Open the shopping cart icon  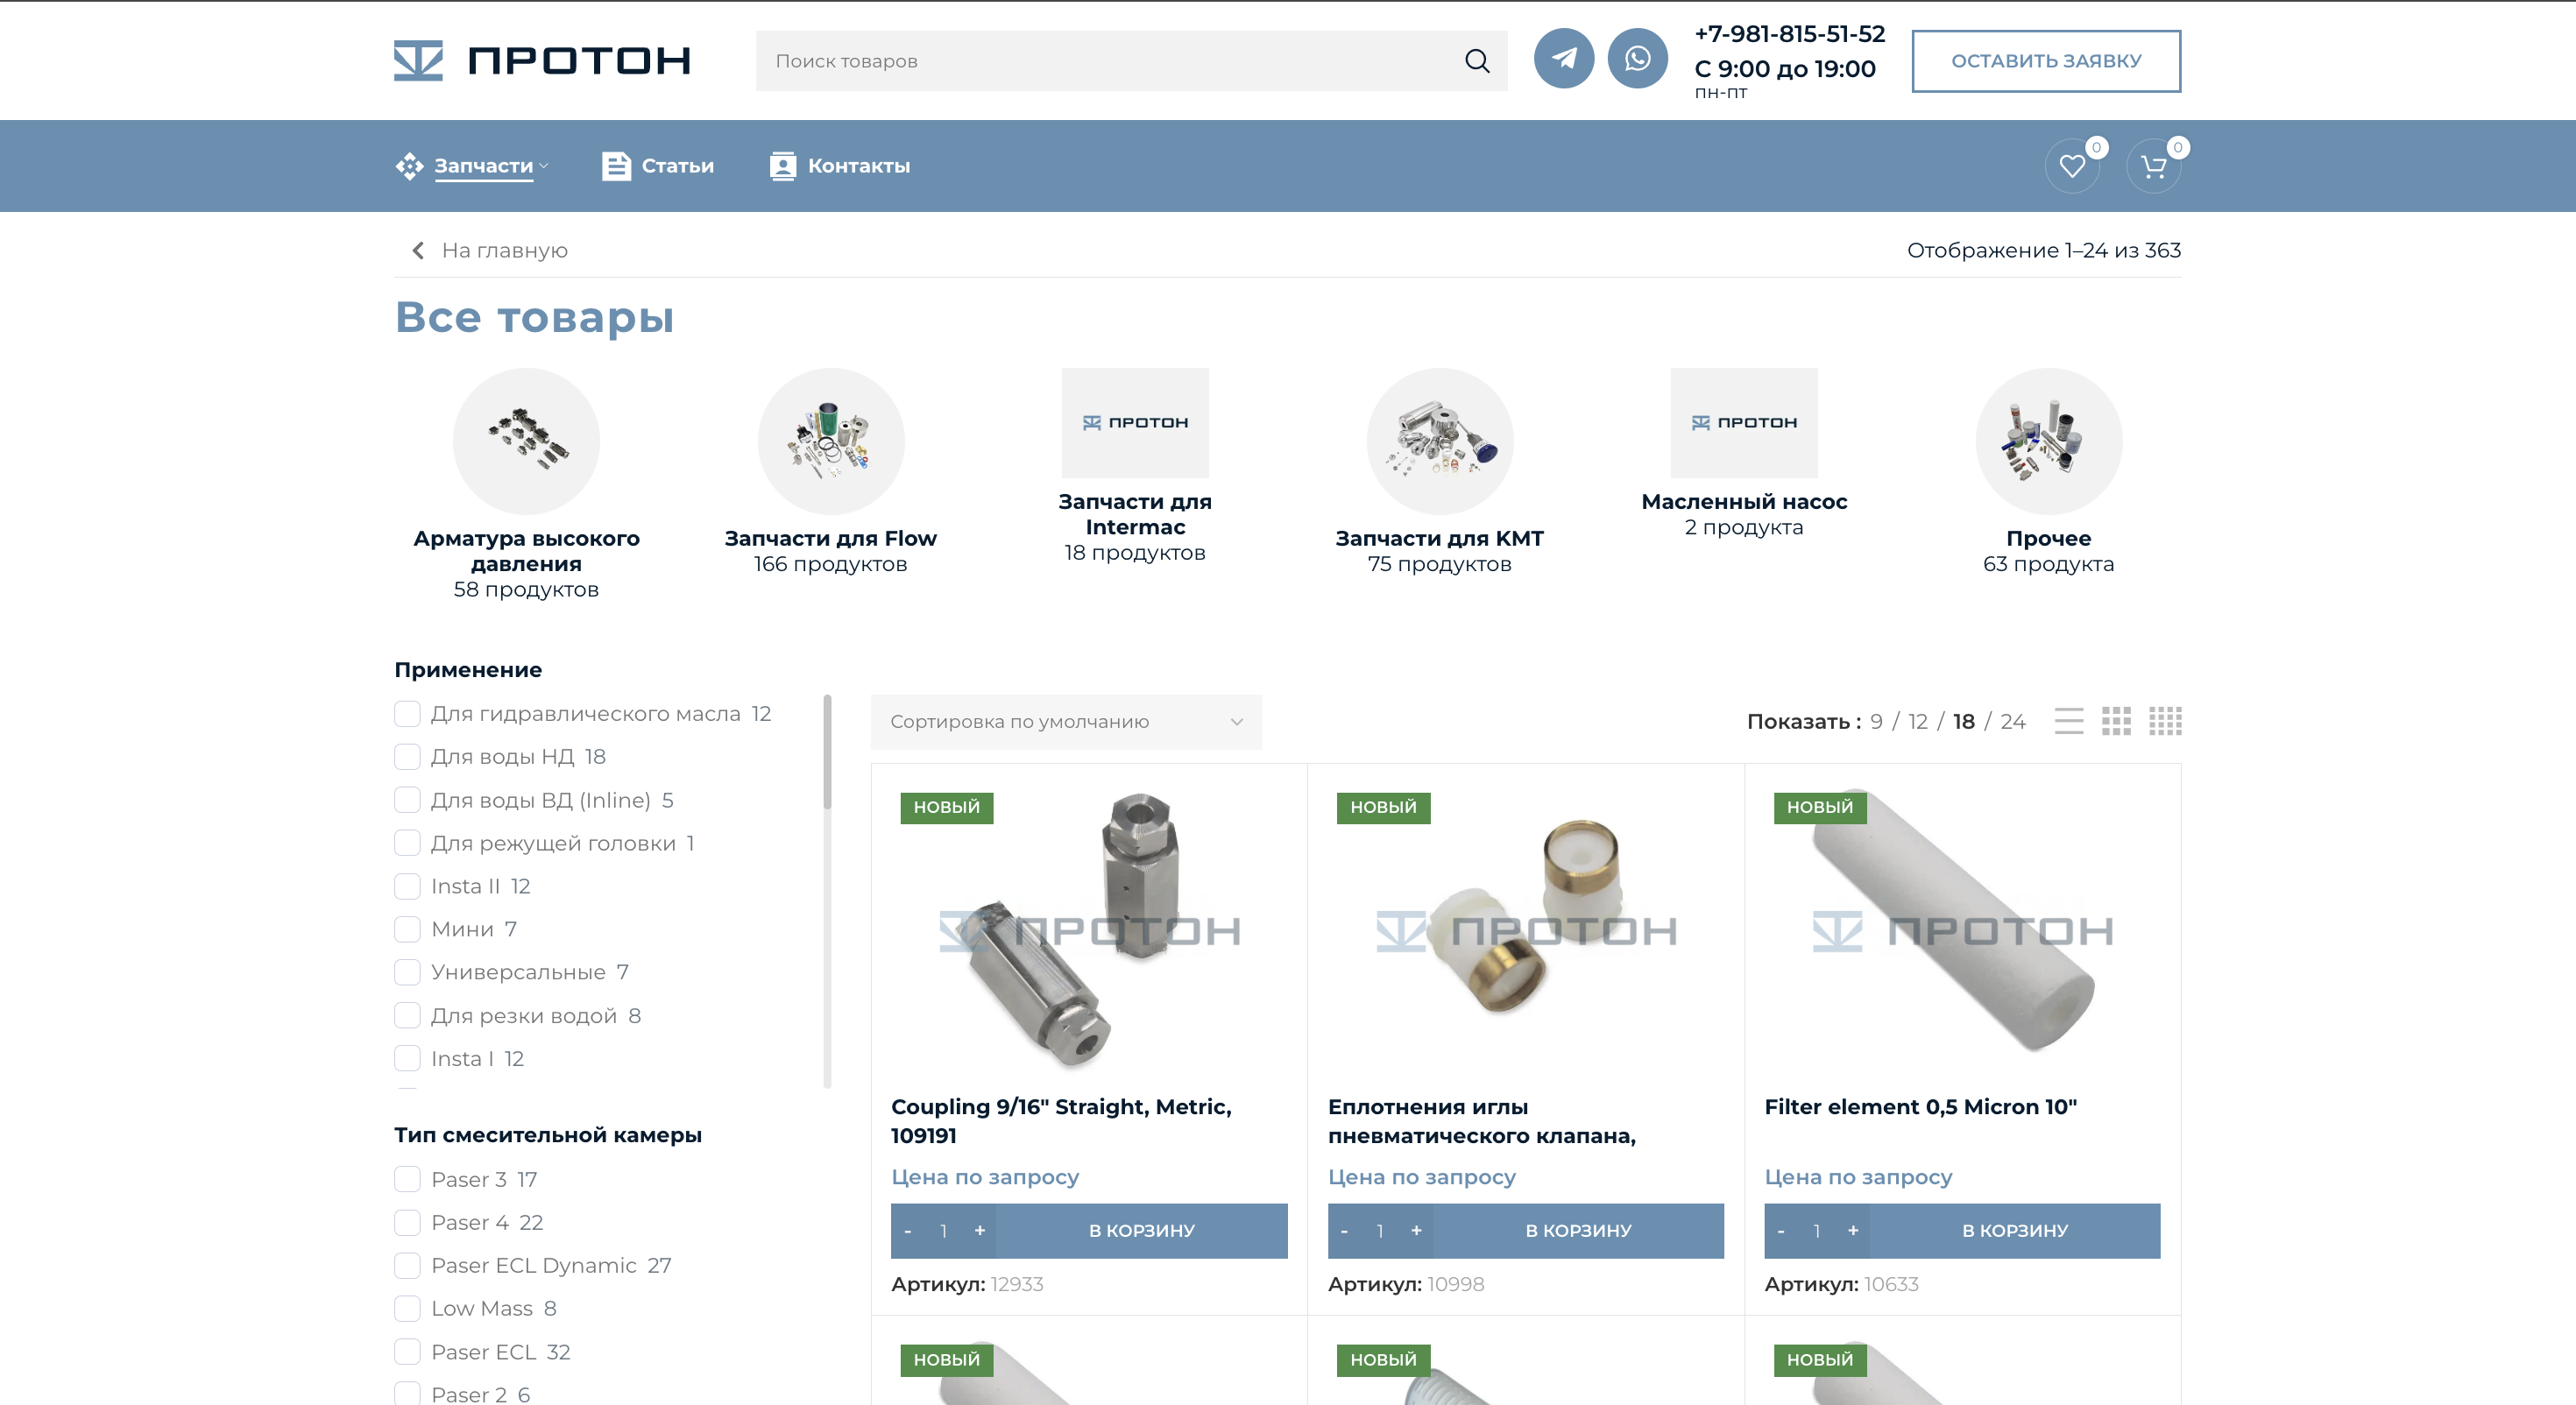coord(2153,166)
